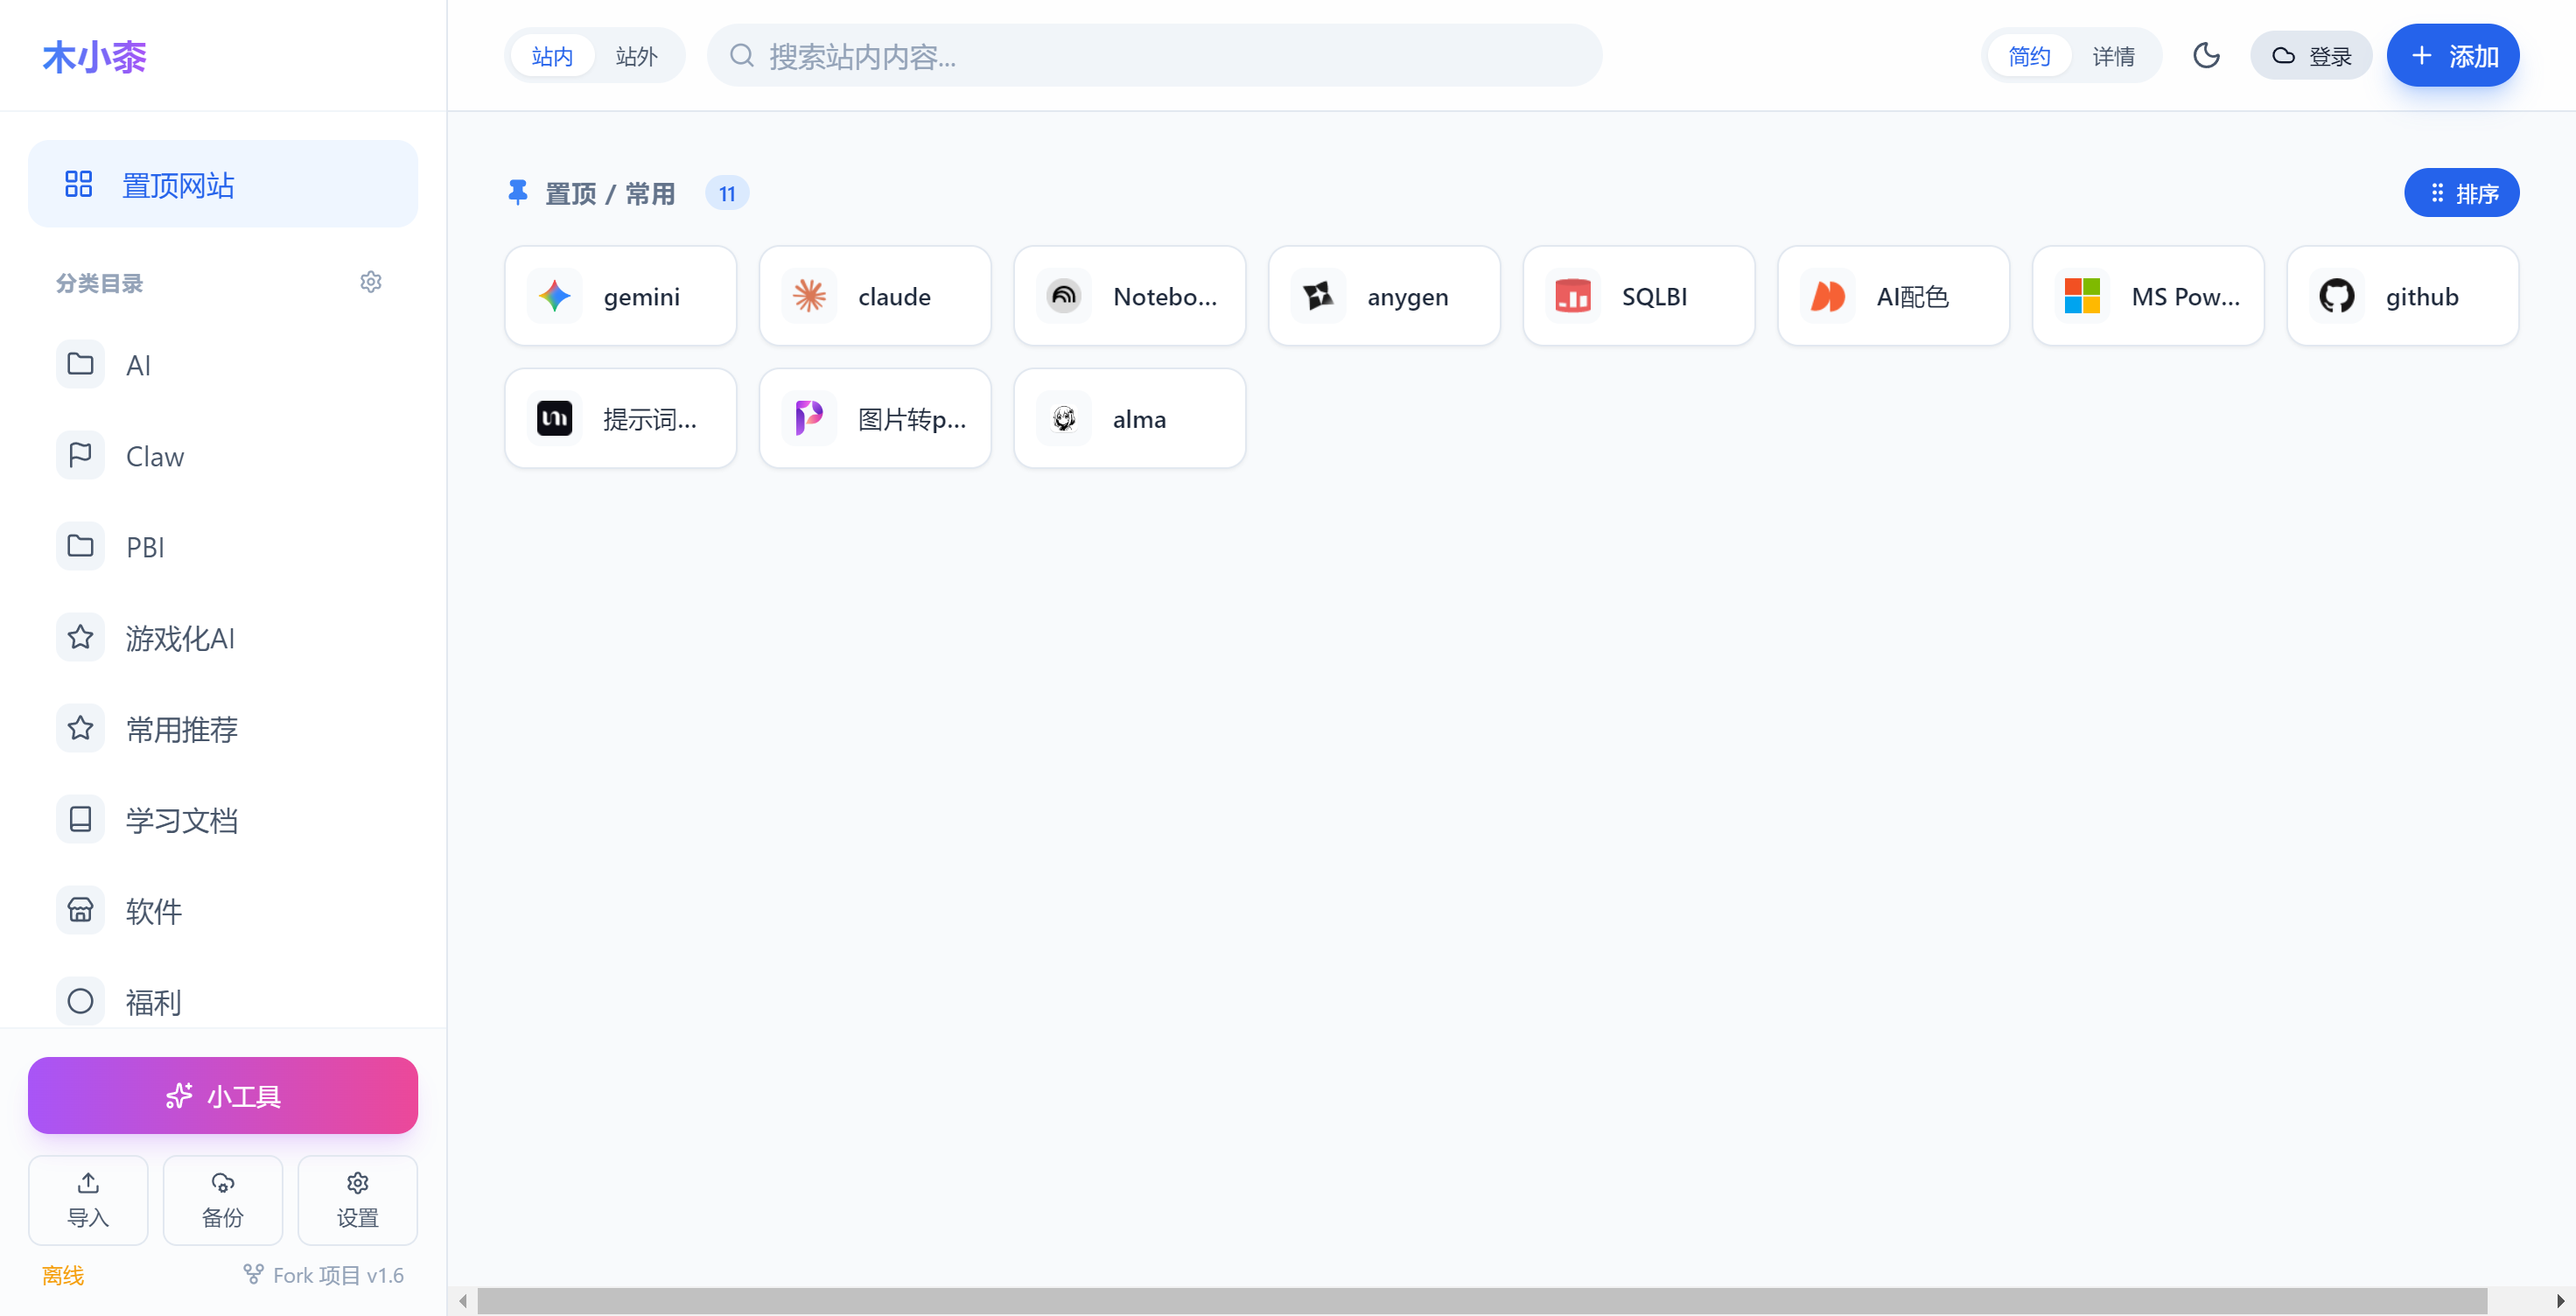2576x1316 pixels.
Task: Switch to 简约 view mode
Action: (2029, 55)
